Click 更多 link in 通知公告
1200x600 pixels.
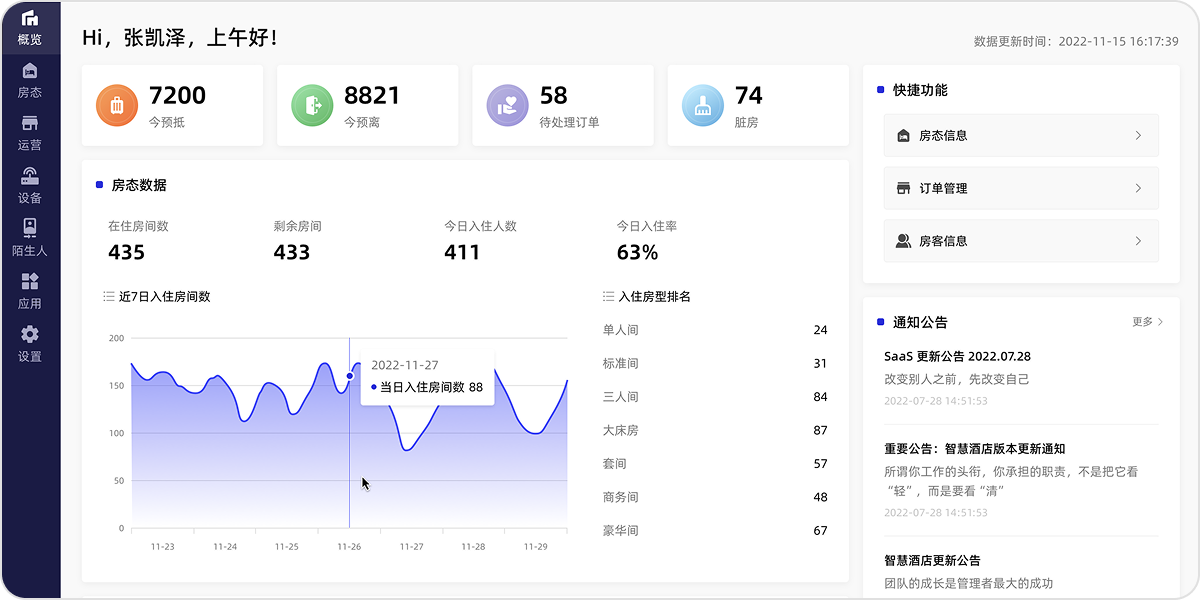tap(1147, 322)
